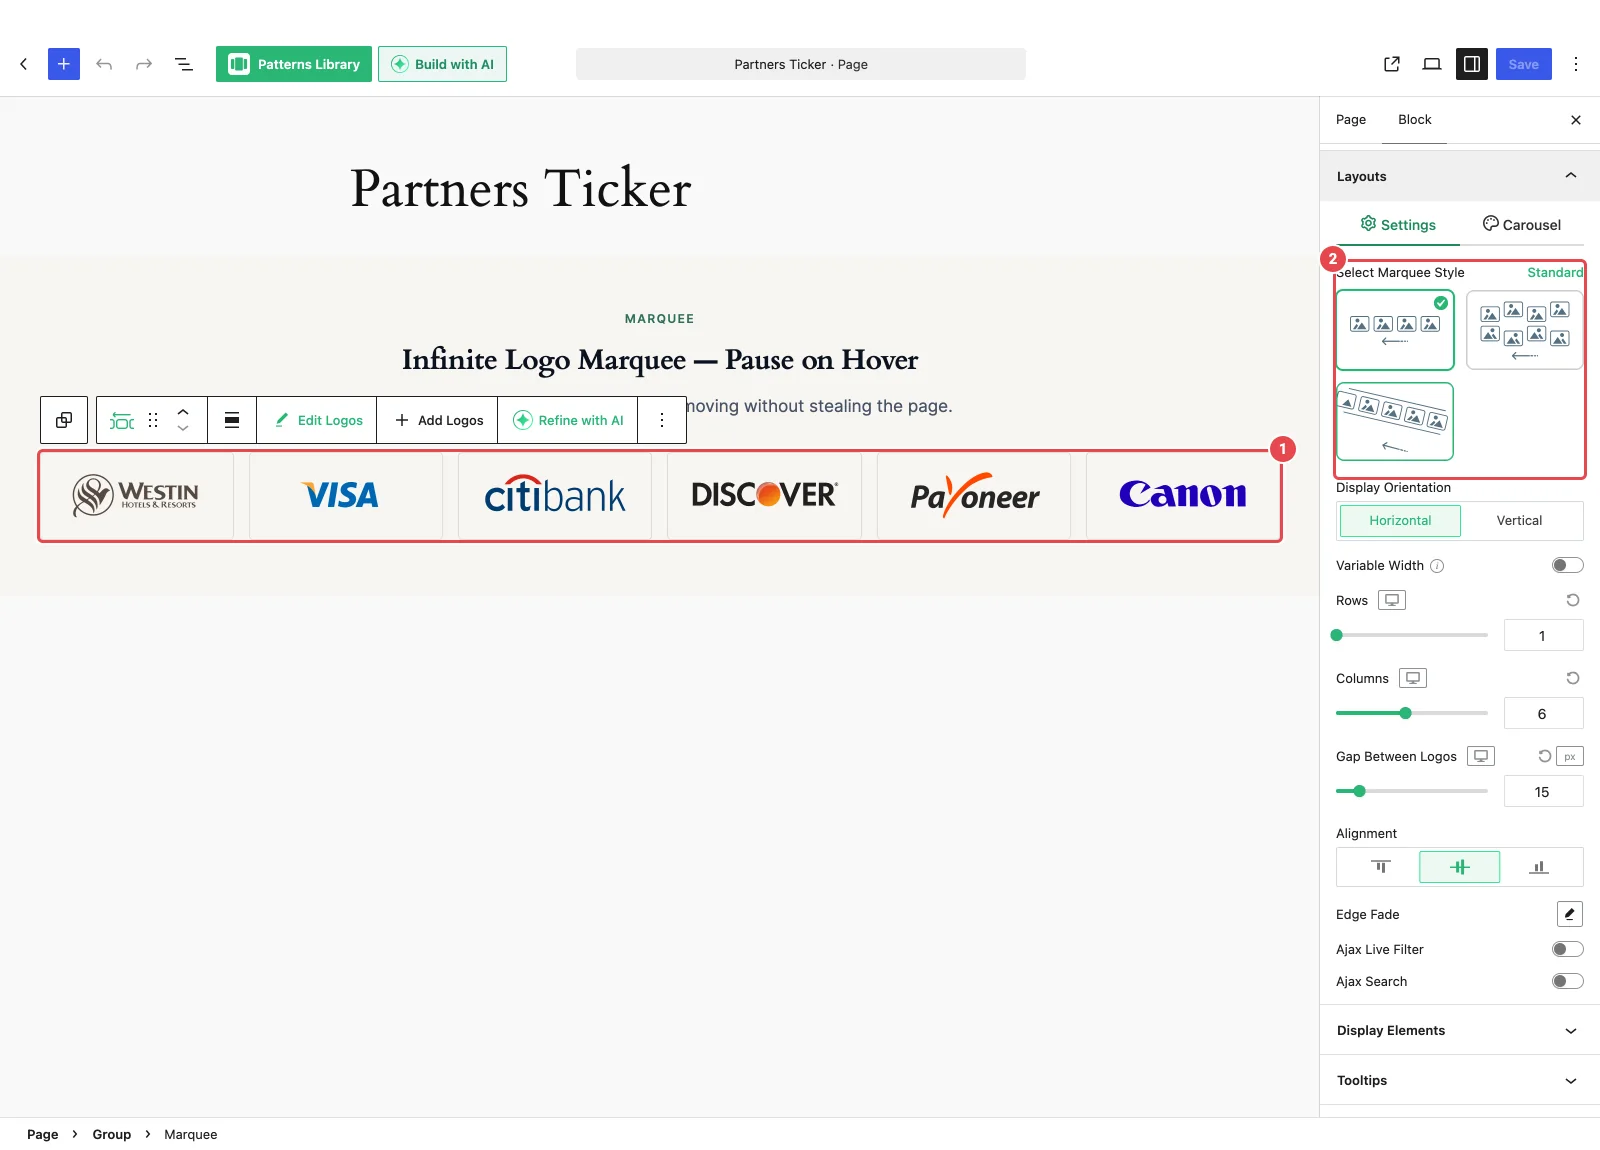The image size is (1600, 1150).
Task: Expand the Display Elements section
Action: pyautogui.click(x=1460, y=1030)
